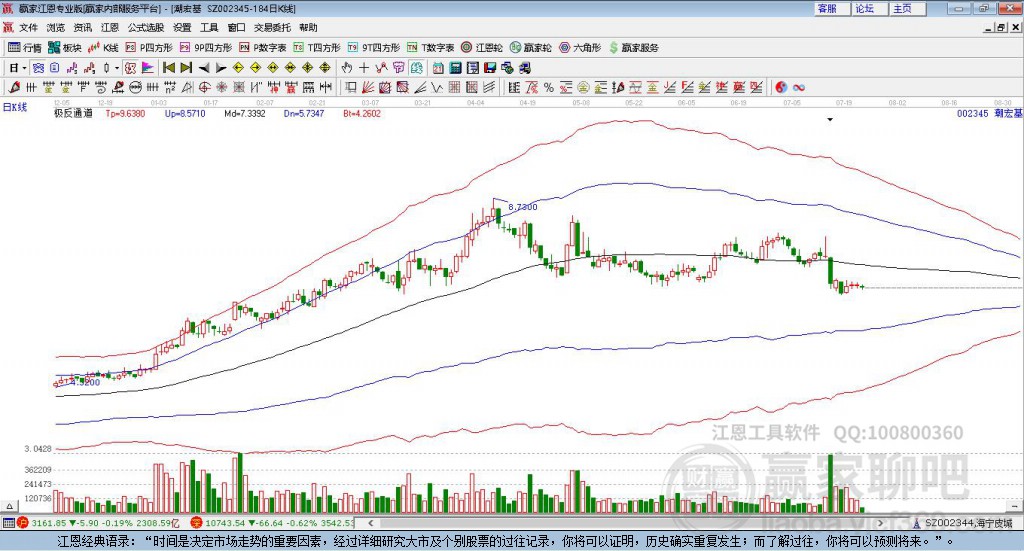Screen dimensions: 1024x551
Task: Select the hand pan tool
Action: coord(347,68)
